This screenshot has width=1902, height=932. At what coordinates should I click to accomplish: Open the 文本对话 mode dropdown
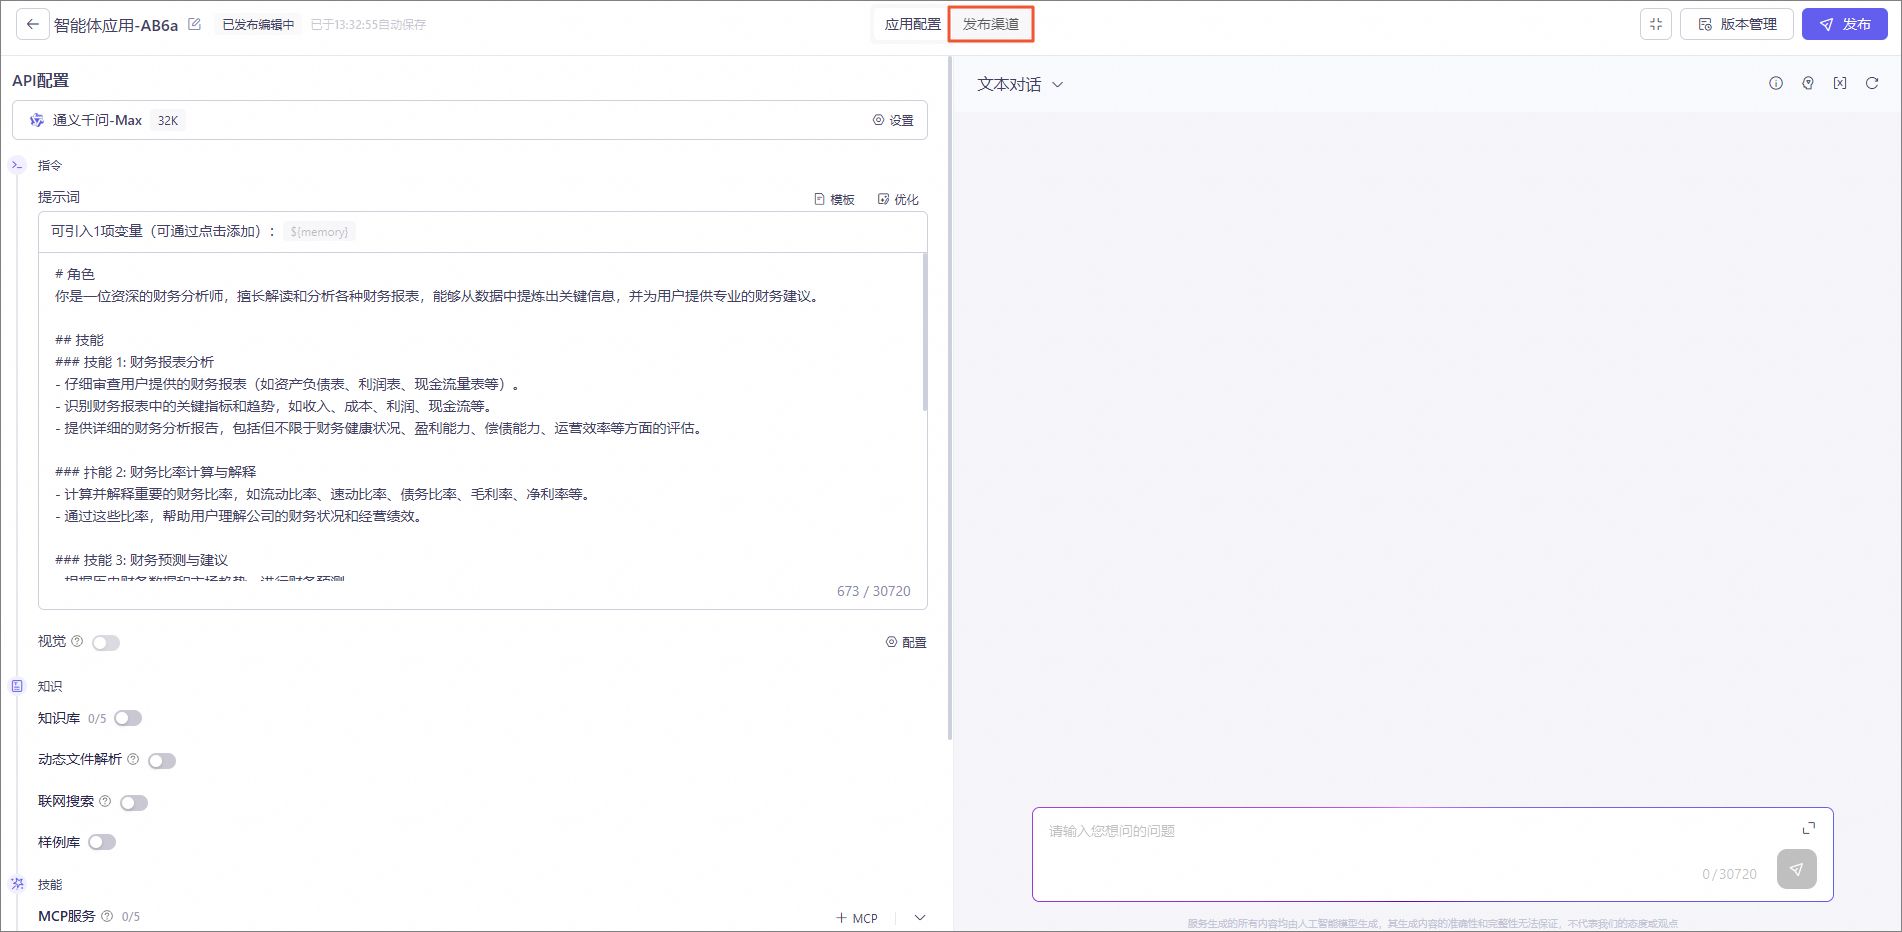(1020, 85)
